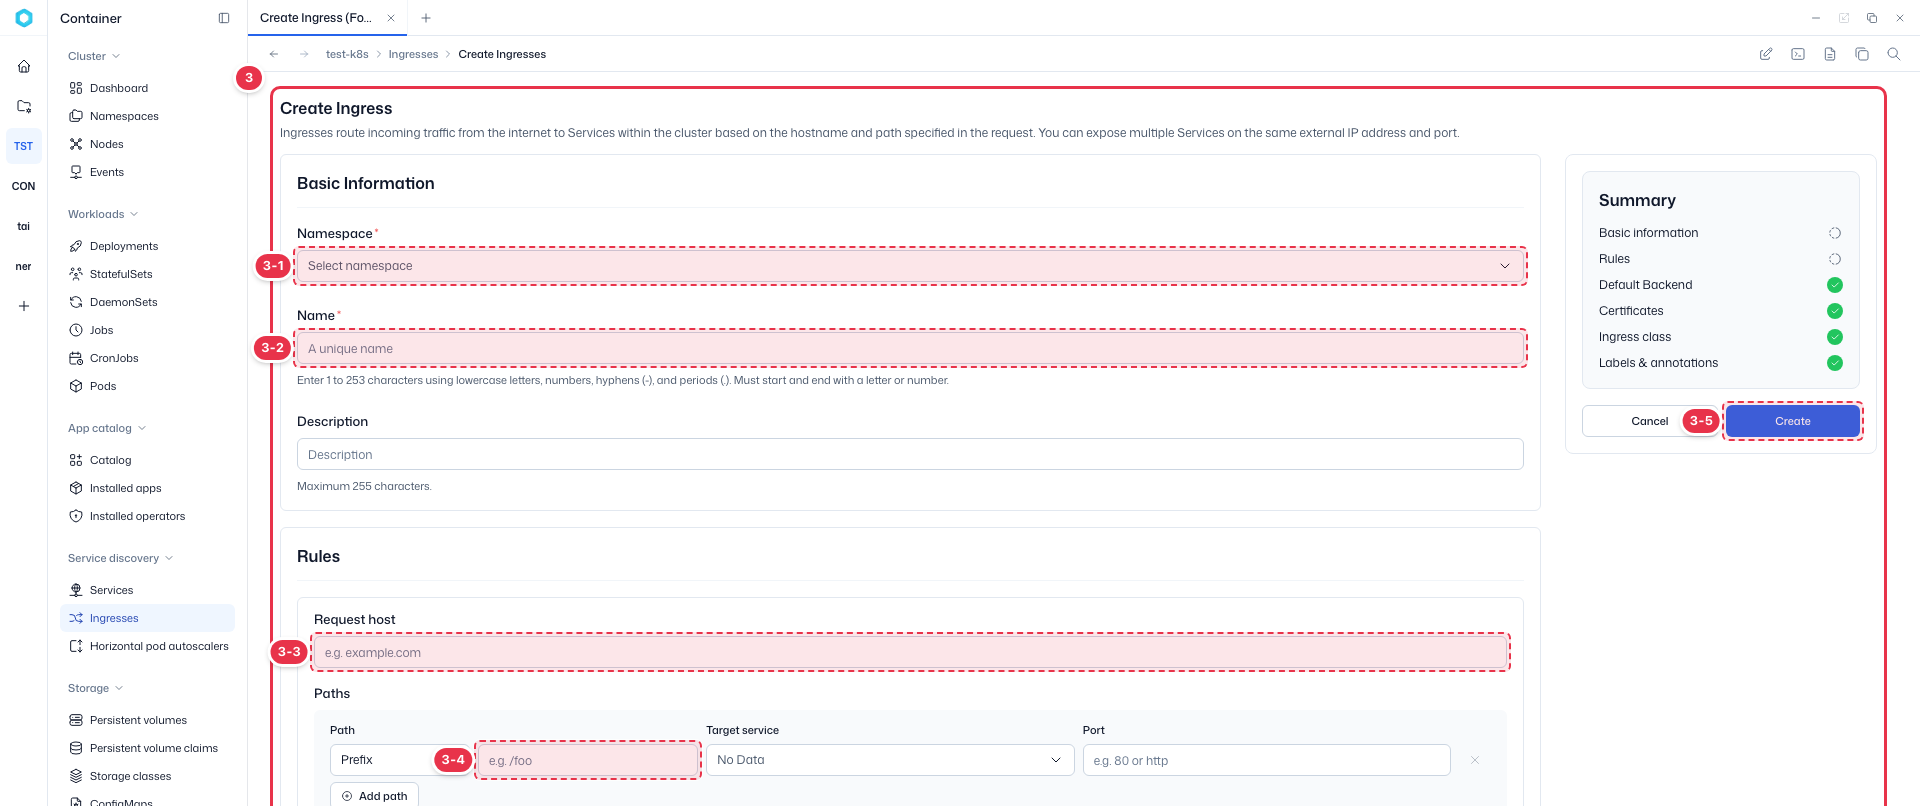Click the Ingresses breadcrumb link

click(413, 54)
